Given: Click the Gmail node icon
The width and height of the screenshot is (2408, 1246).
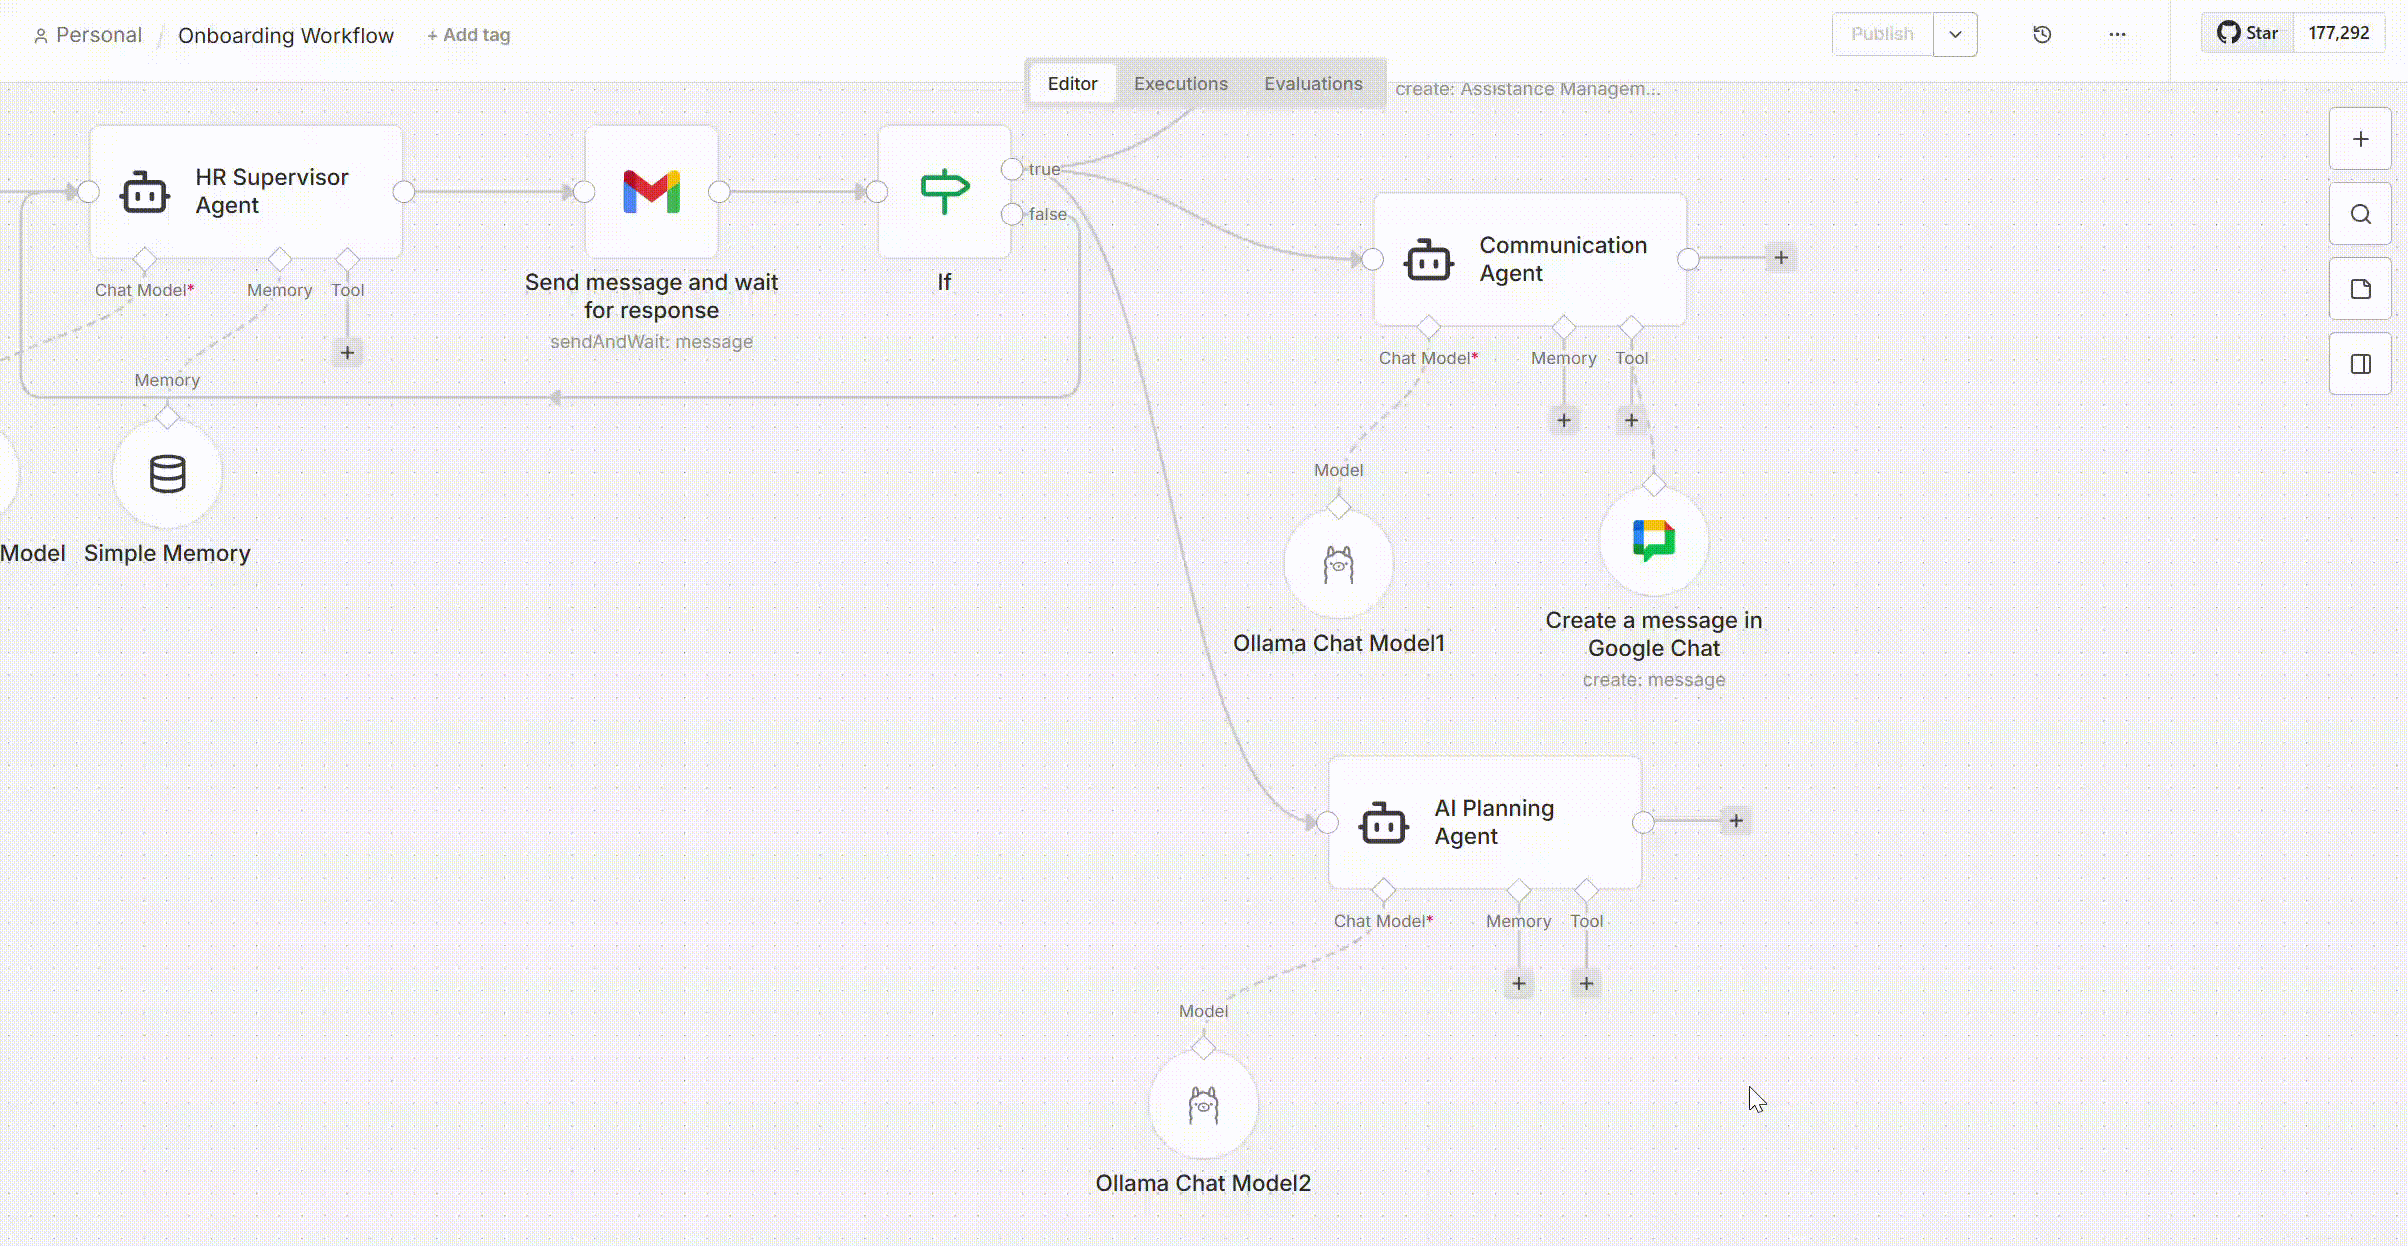Looking at the screenshot, I should click(x=651, y=191).
